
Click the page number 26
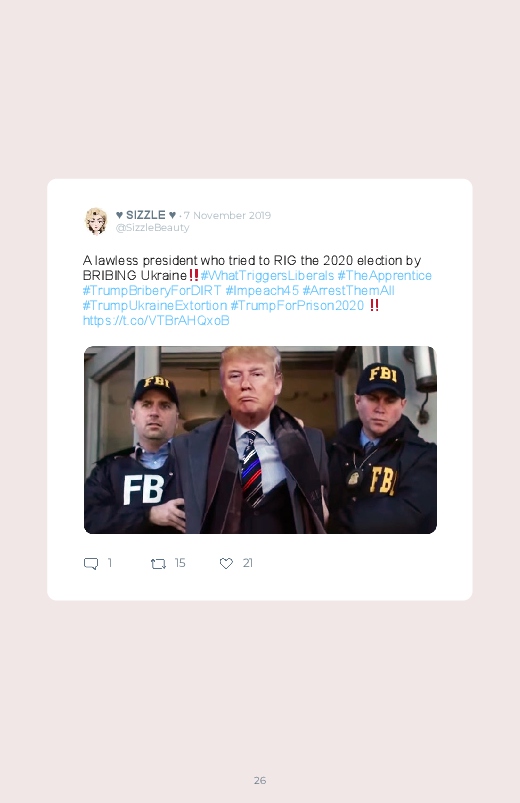pos(260,780)
